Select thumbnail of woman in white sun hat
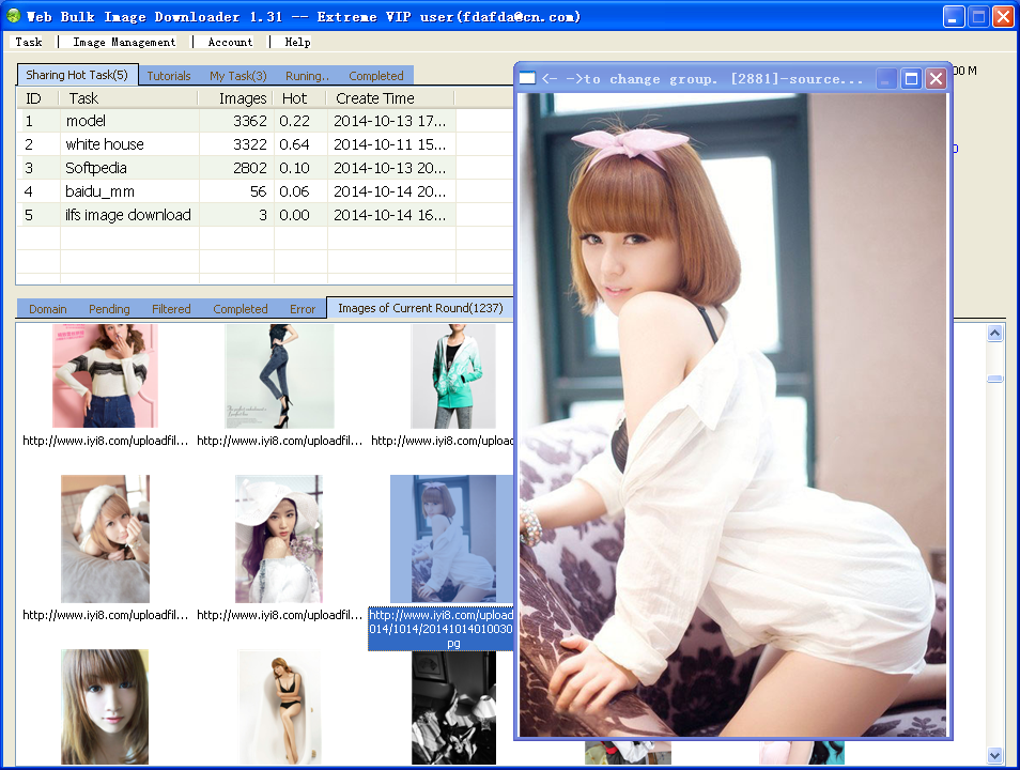 (x=278, y=538)
